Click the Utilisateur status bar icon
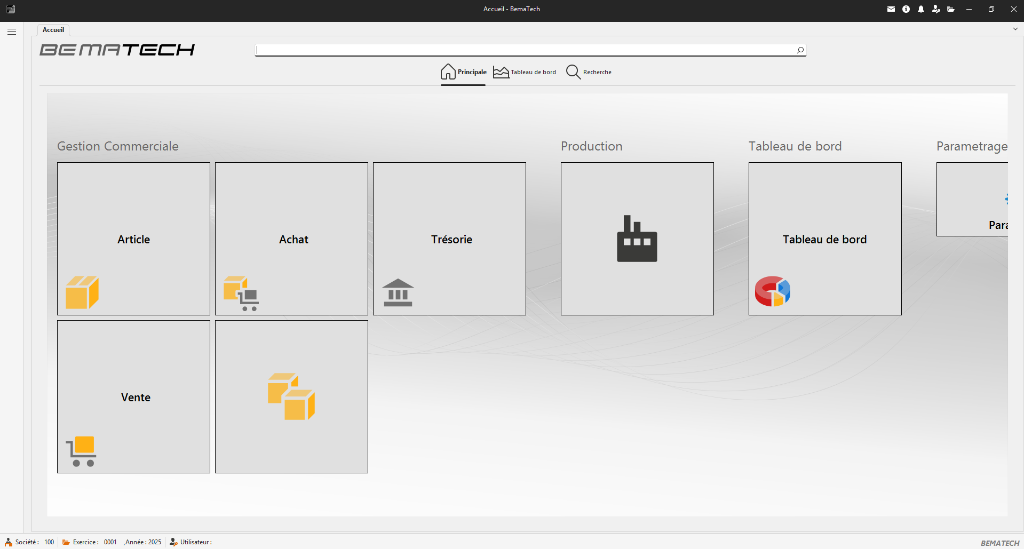Viewport: 1024px width, 549px height. pyautogui.click(x=173, y=542)
